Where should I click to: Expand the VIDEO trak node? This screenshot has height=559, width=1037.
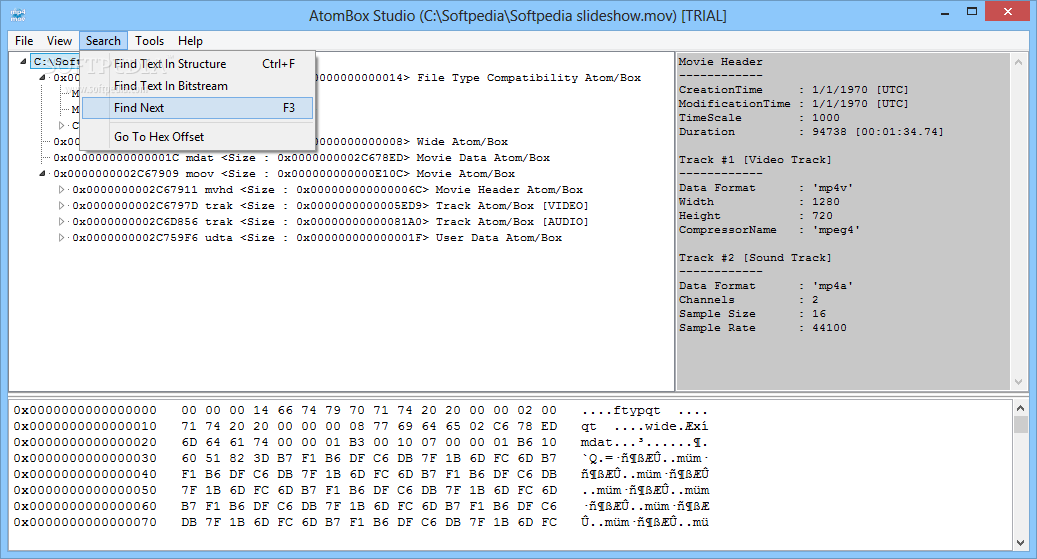[x=62, y=206]
